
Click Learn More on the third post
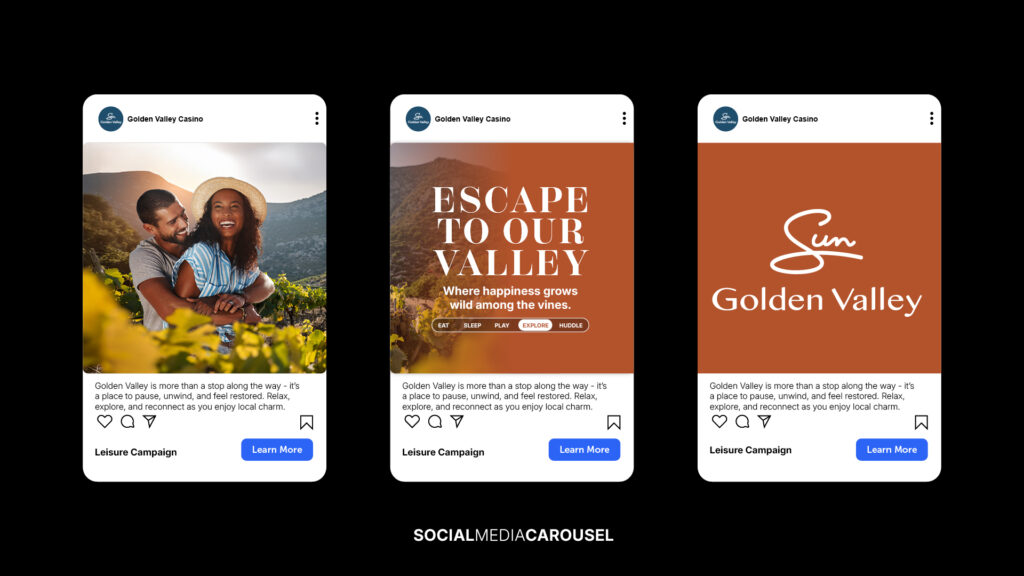point(892,449)
